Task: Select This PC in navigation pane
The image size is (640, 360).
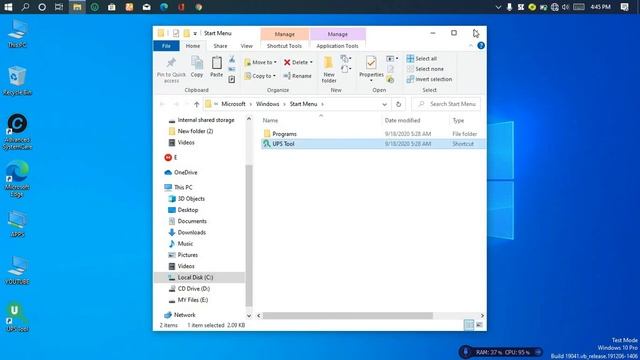Action: tap(183, 187)
